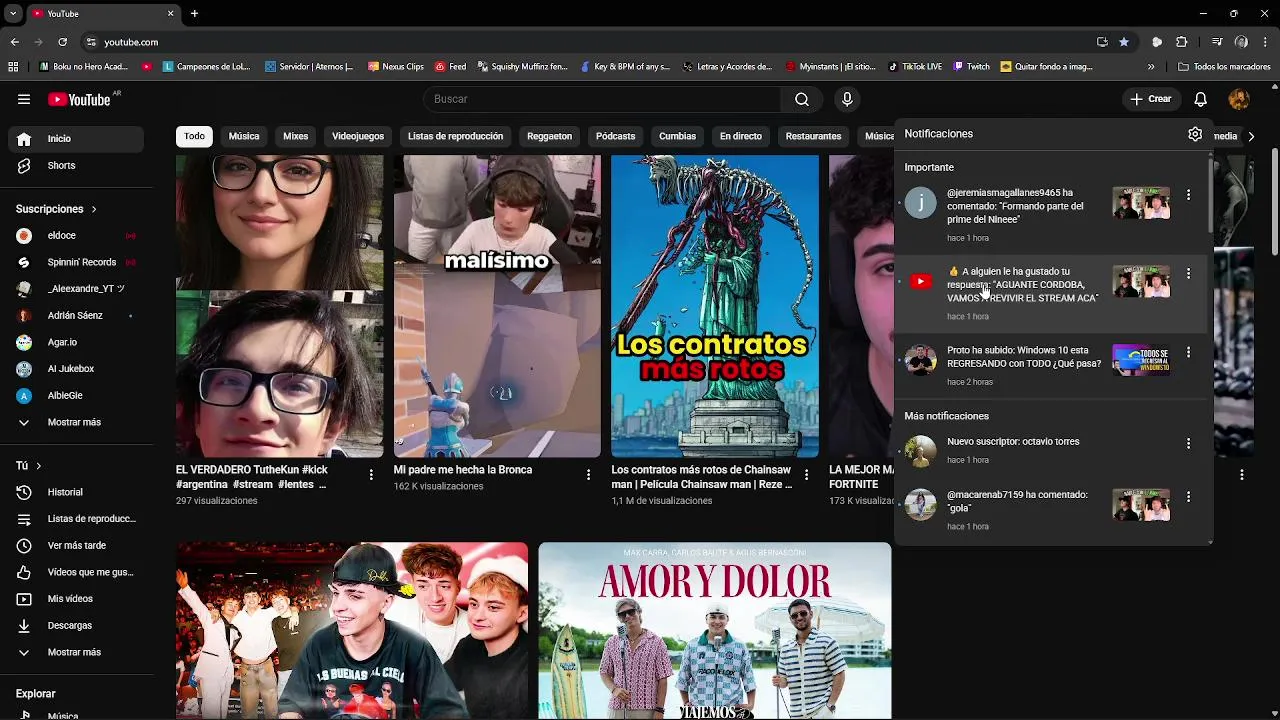Image resolution: width=1280 pixels, height=720 pixels.
Task: Open Mis vídeos in sidebar
Action: coord(76,599)
